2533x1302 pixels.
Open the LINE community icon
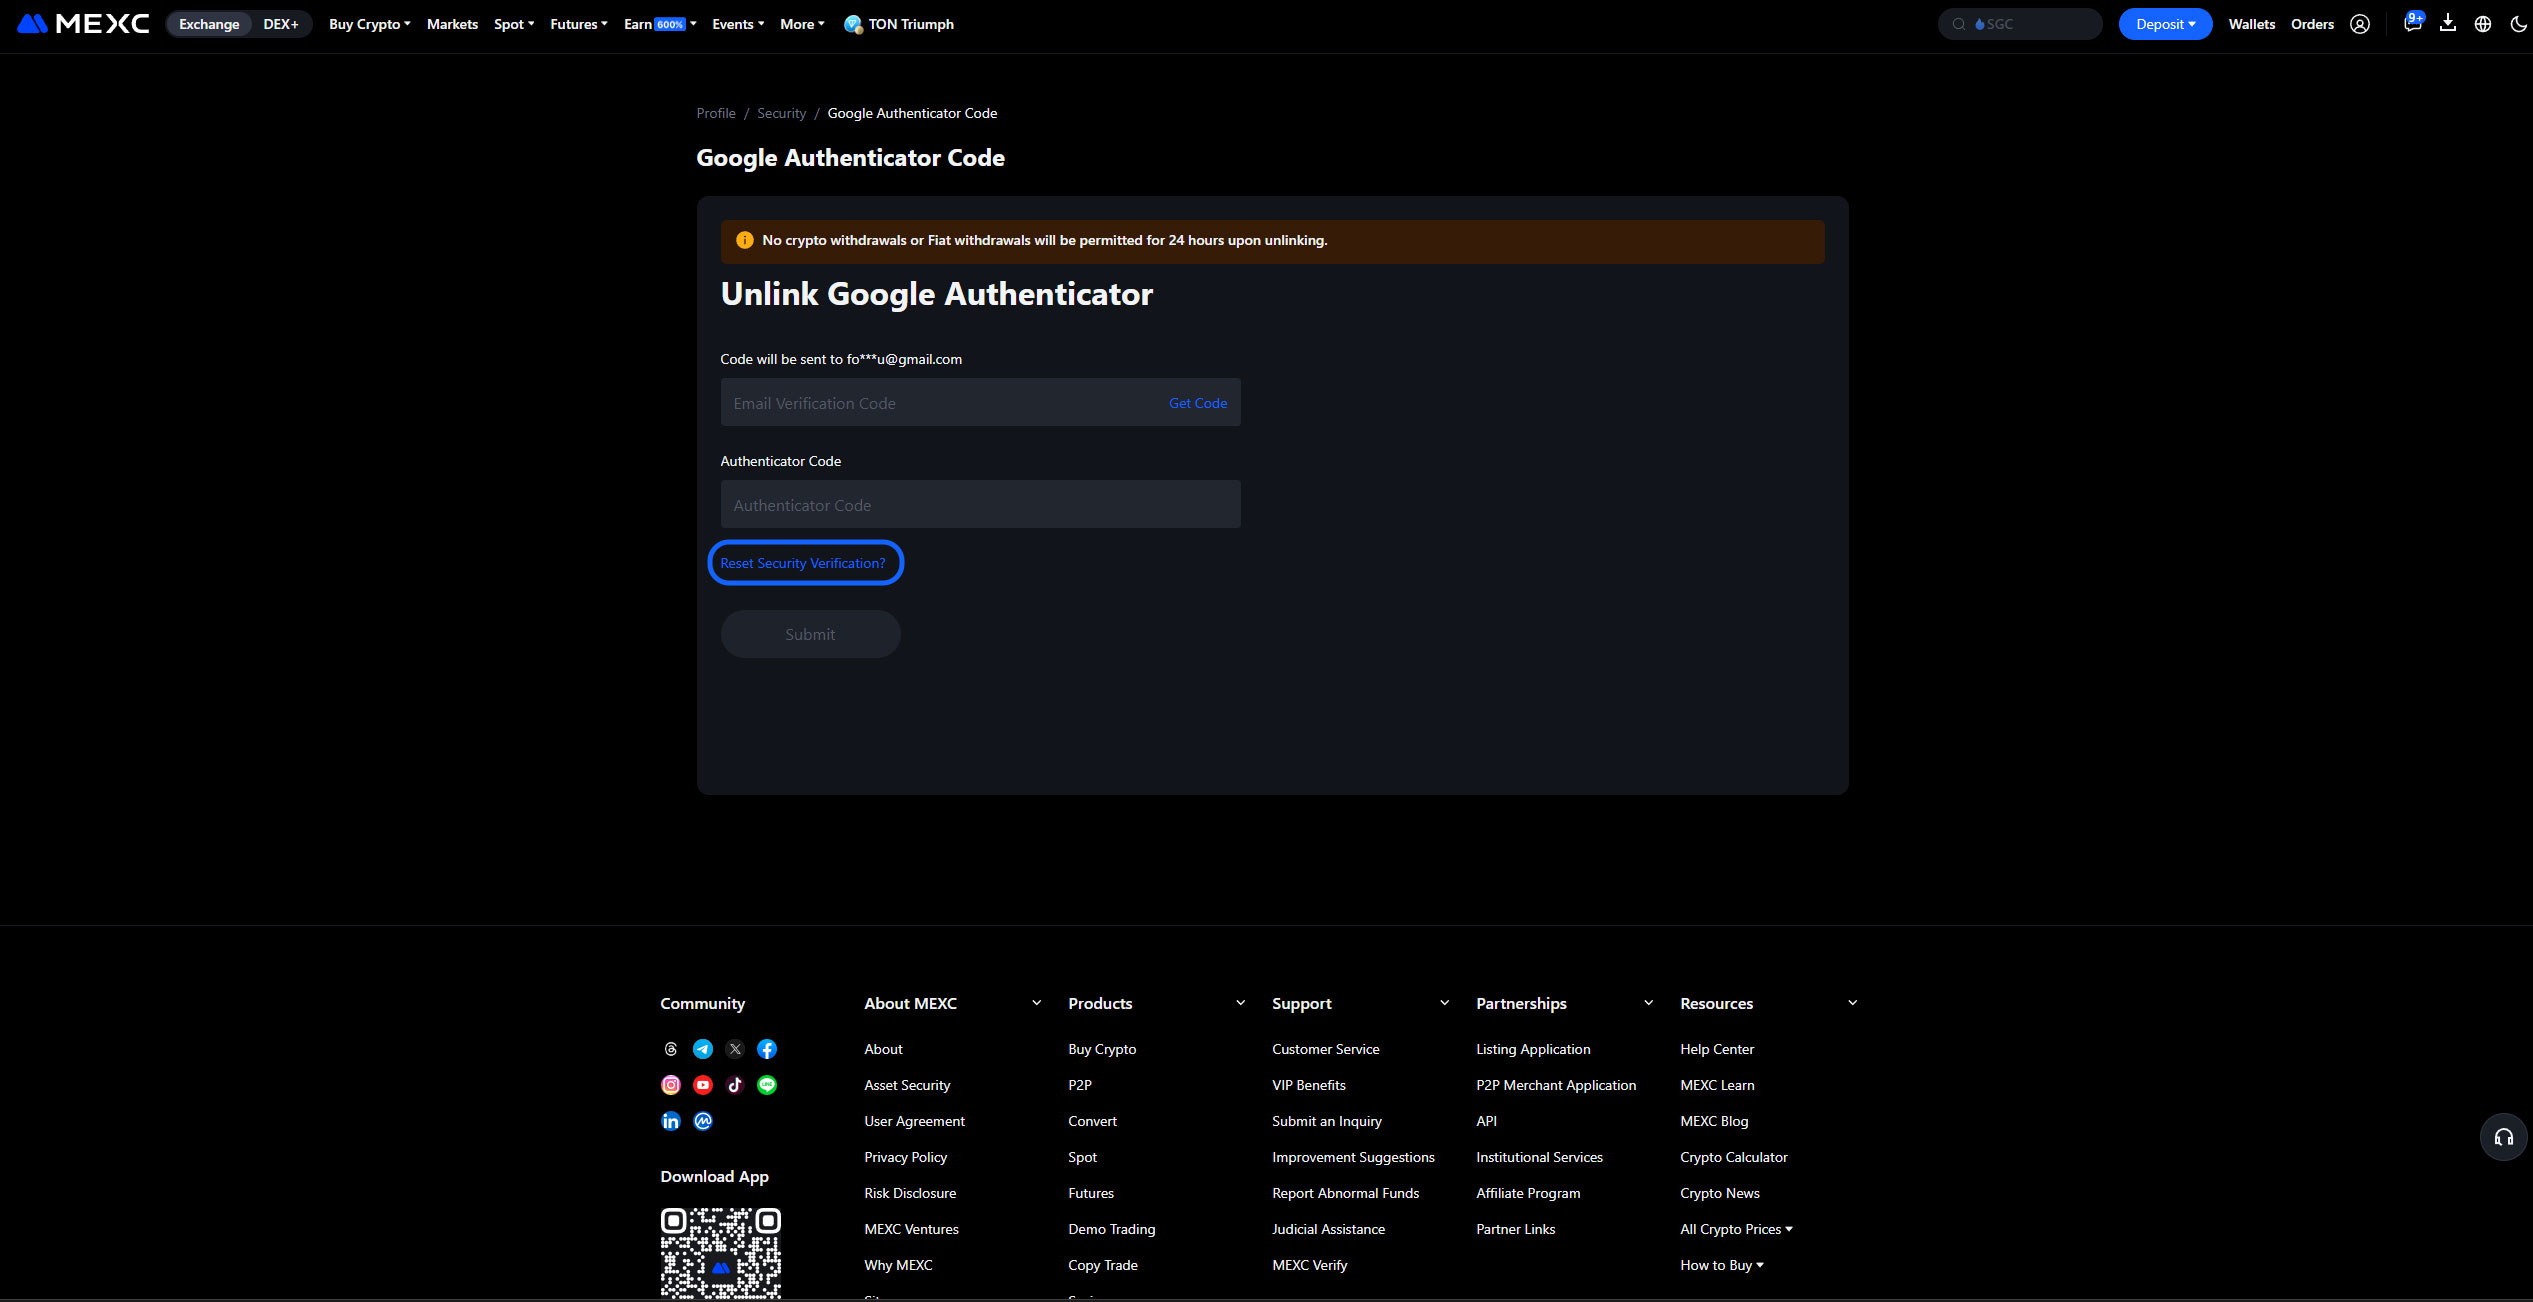tap(767, 1085)
